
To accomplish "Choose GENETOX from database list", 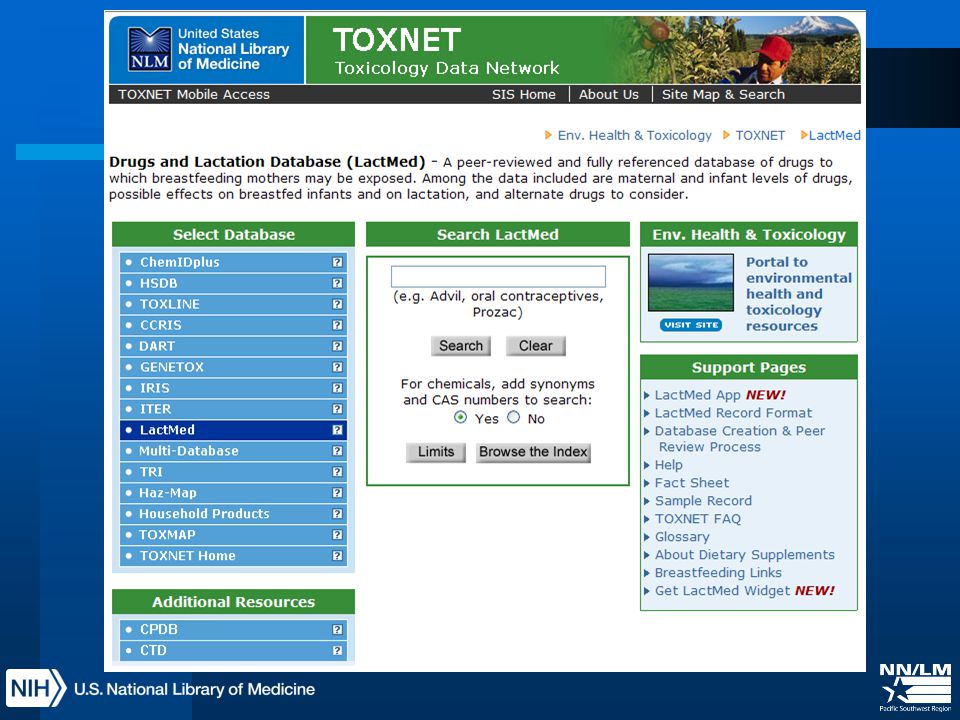I will [233, 367].
